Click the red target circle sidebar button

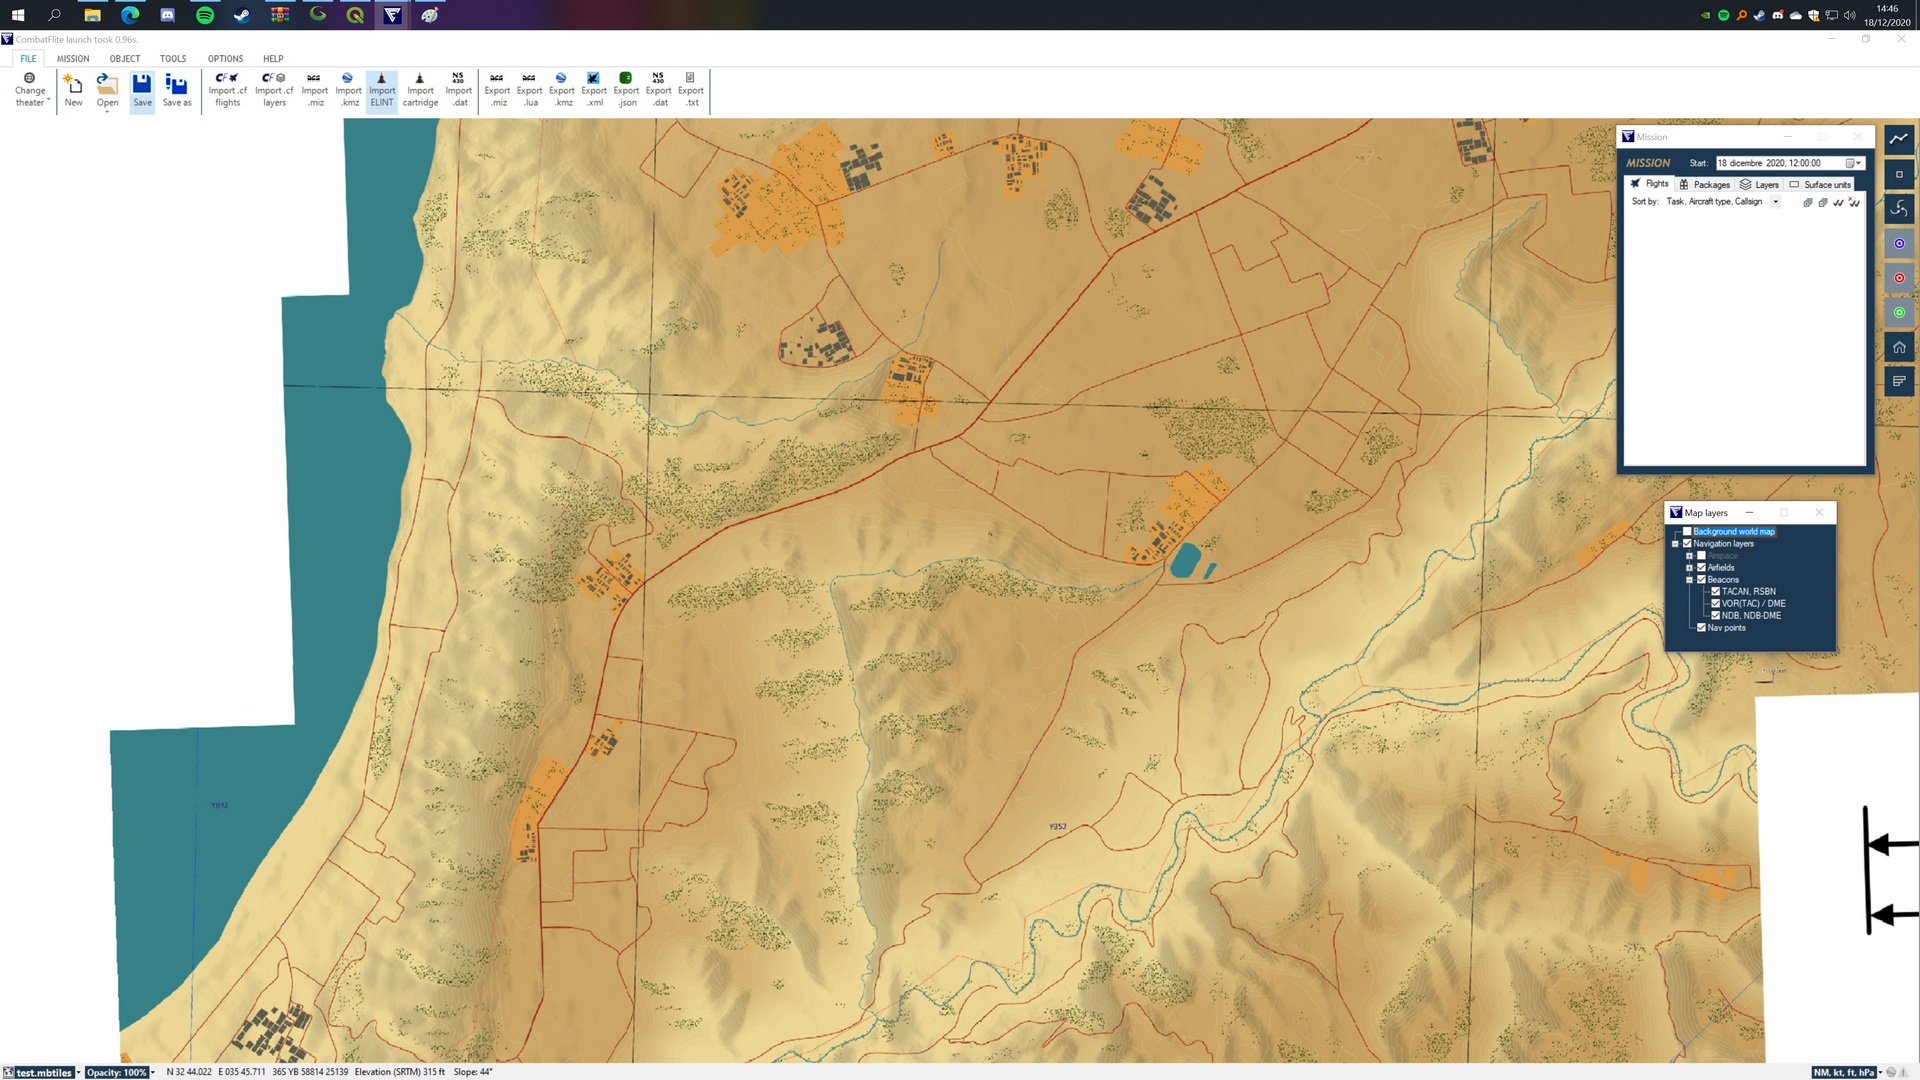coord(1899,278)
